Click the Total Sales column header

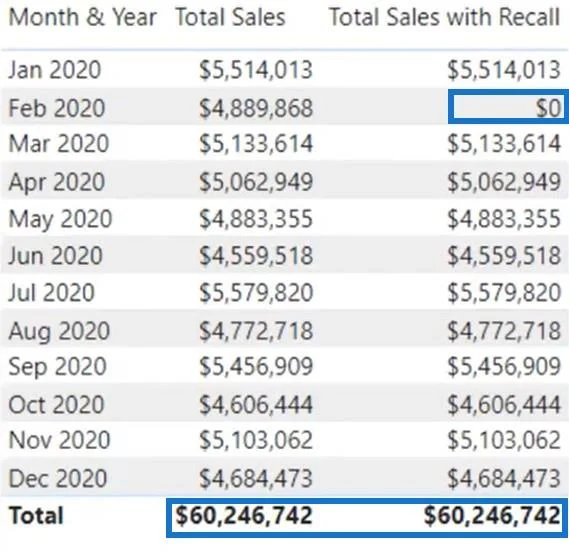coord(230,17)
